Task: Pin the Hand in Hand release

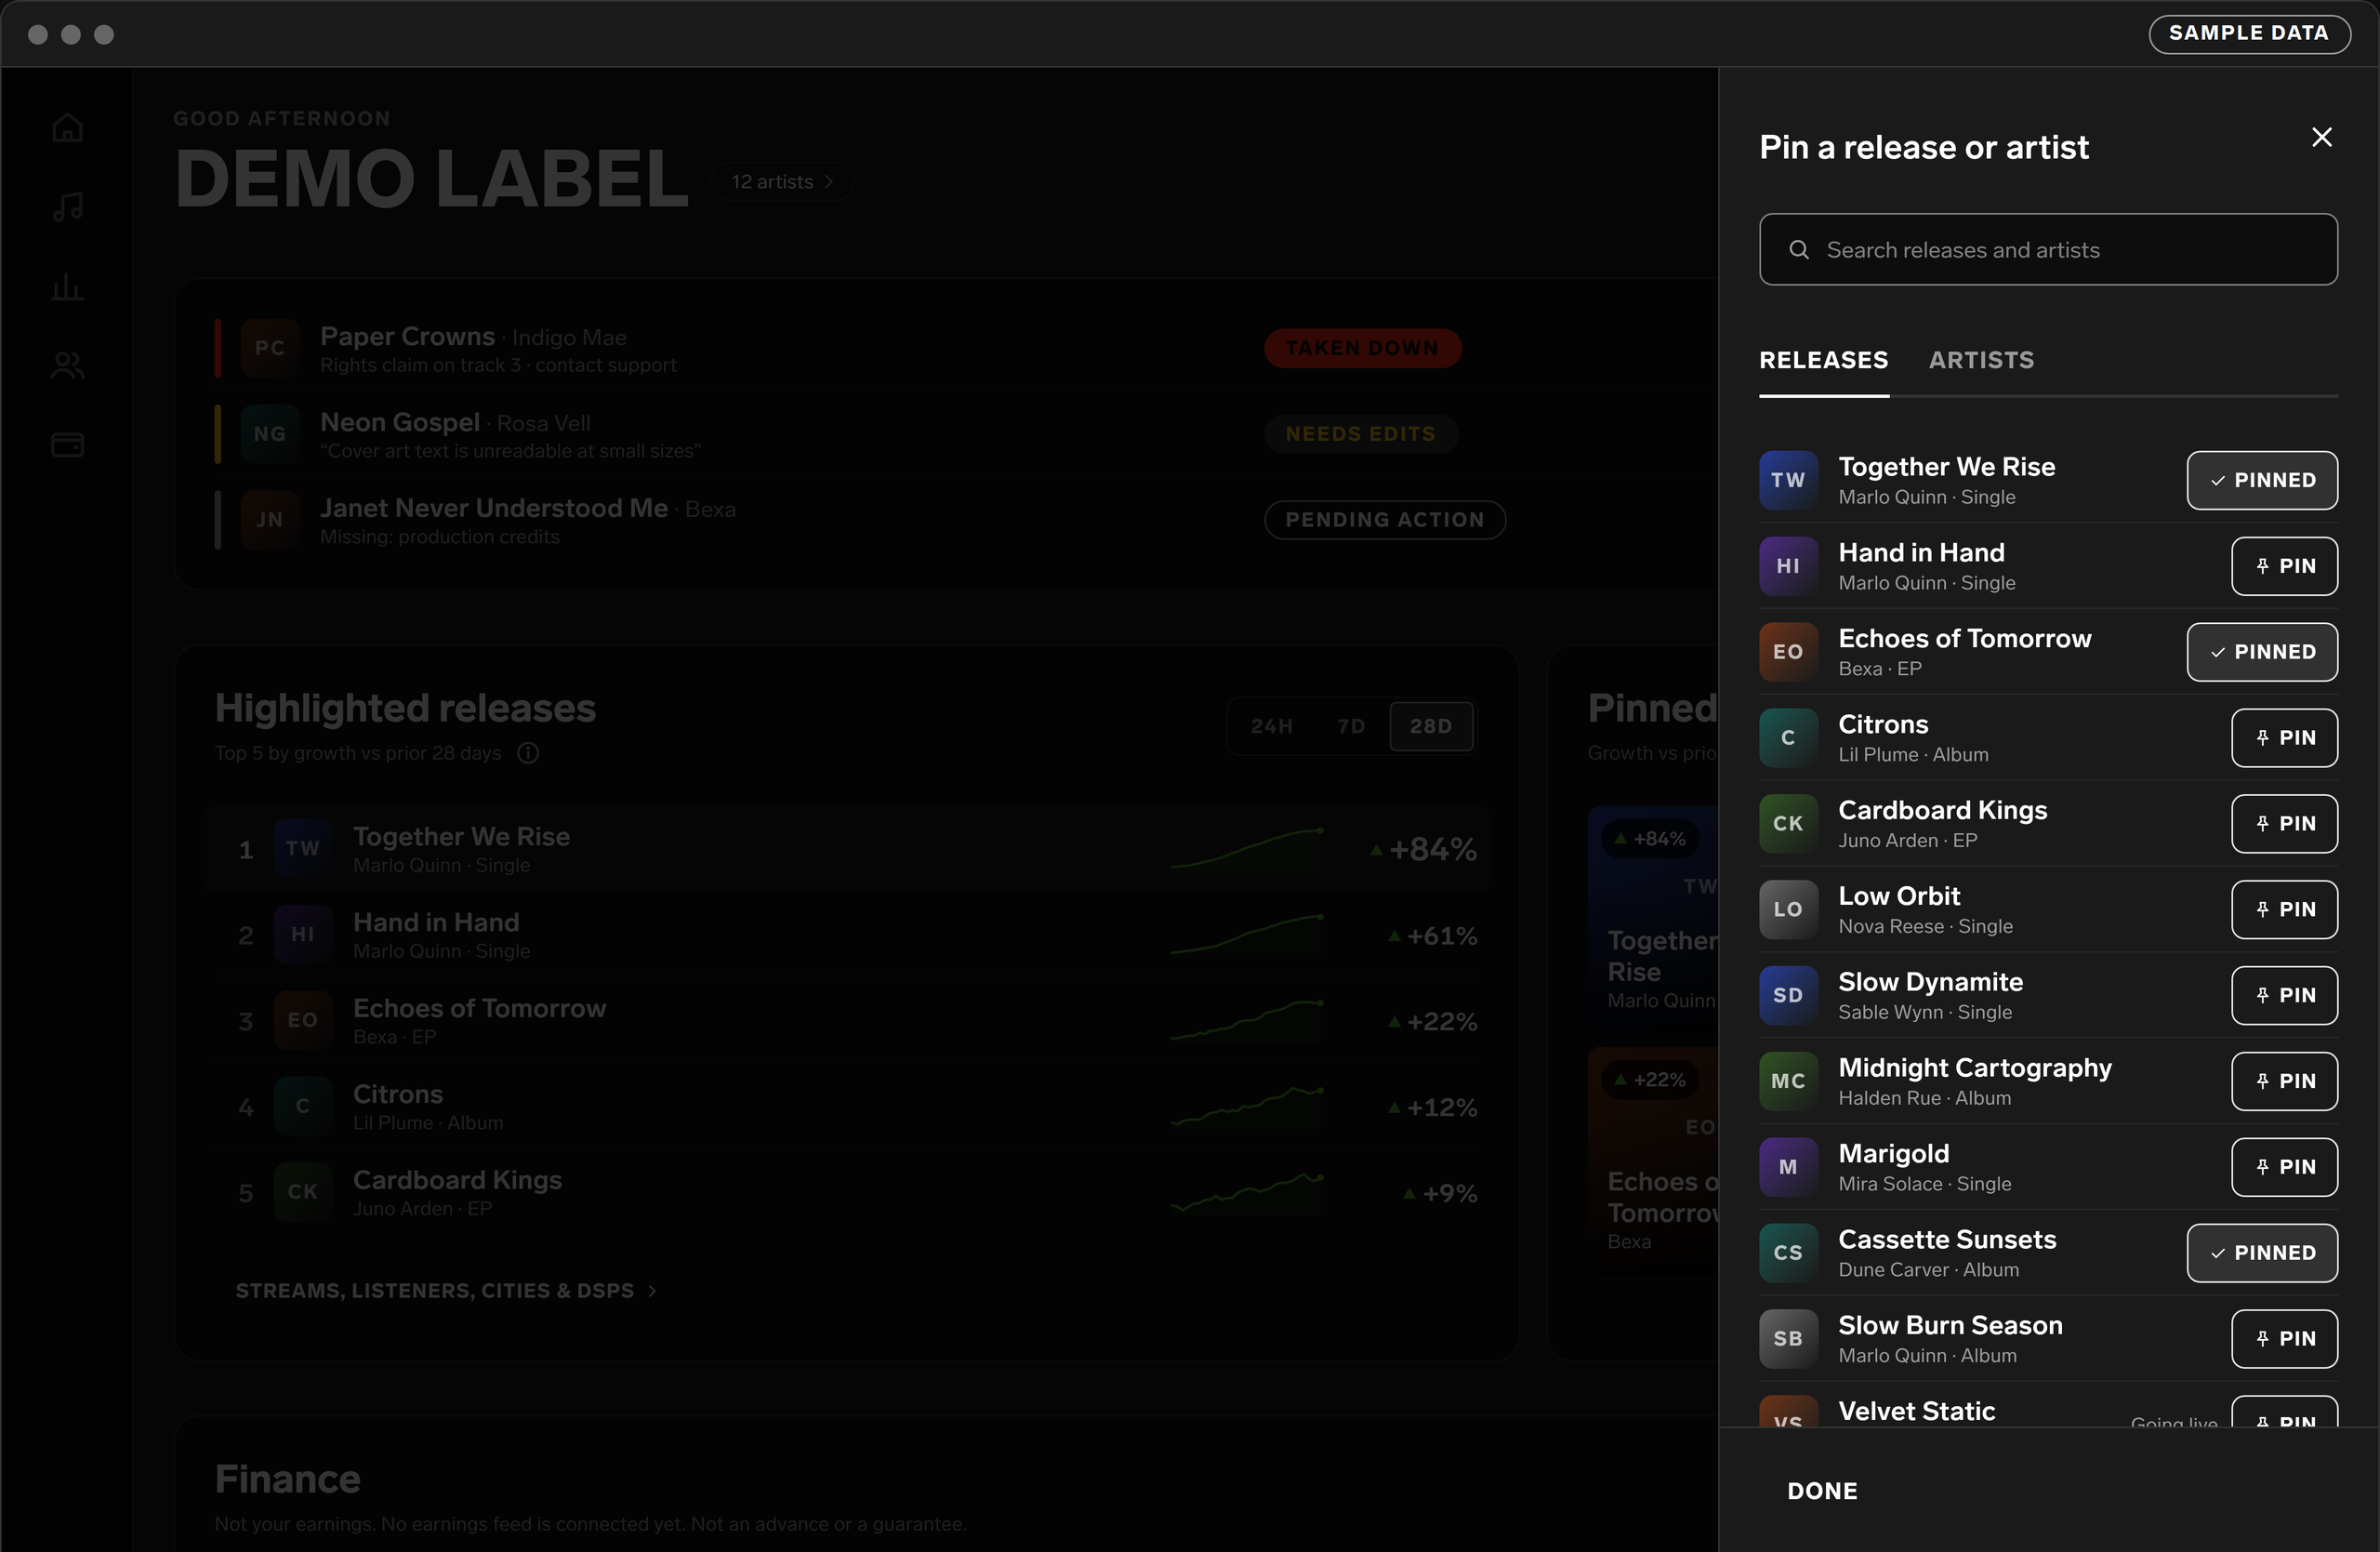Action: [2284, 566]
